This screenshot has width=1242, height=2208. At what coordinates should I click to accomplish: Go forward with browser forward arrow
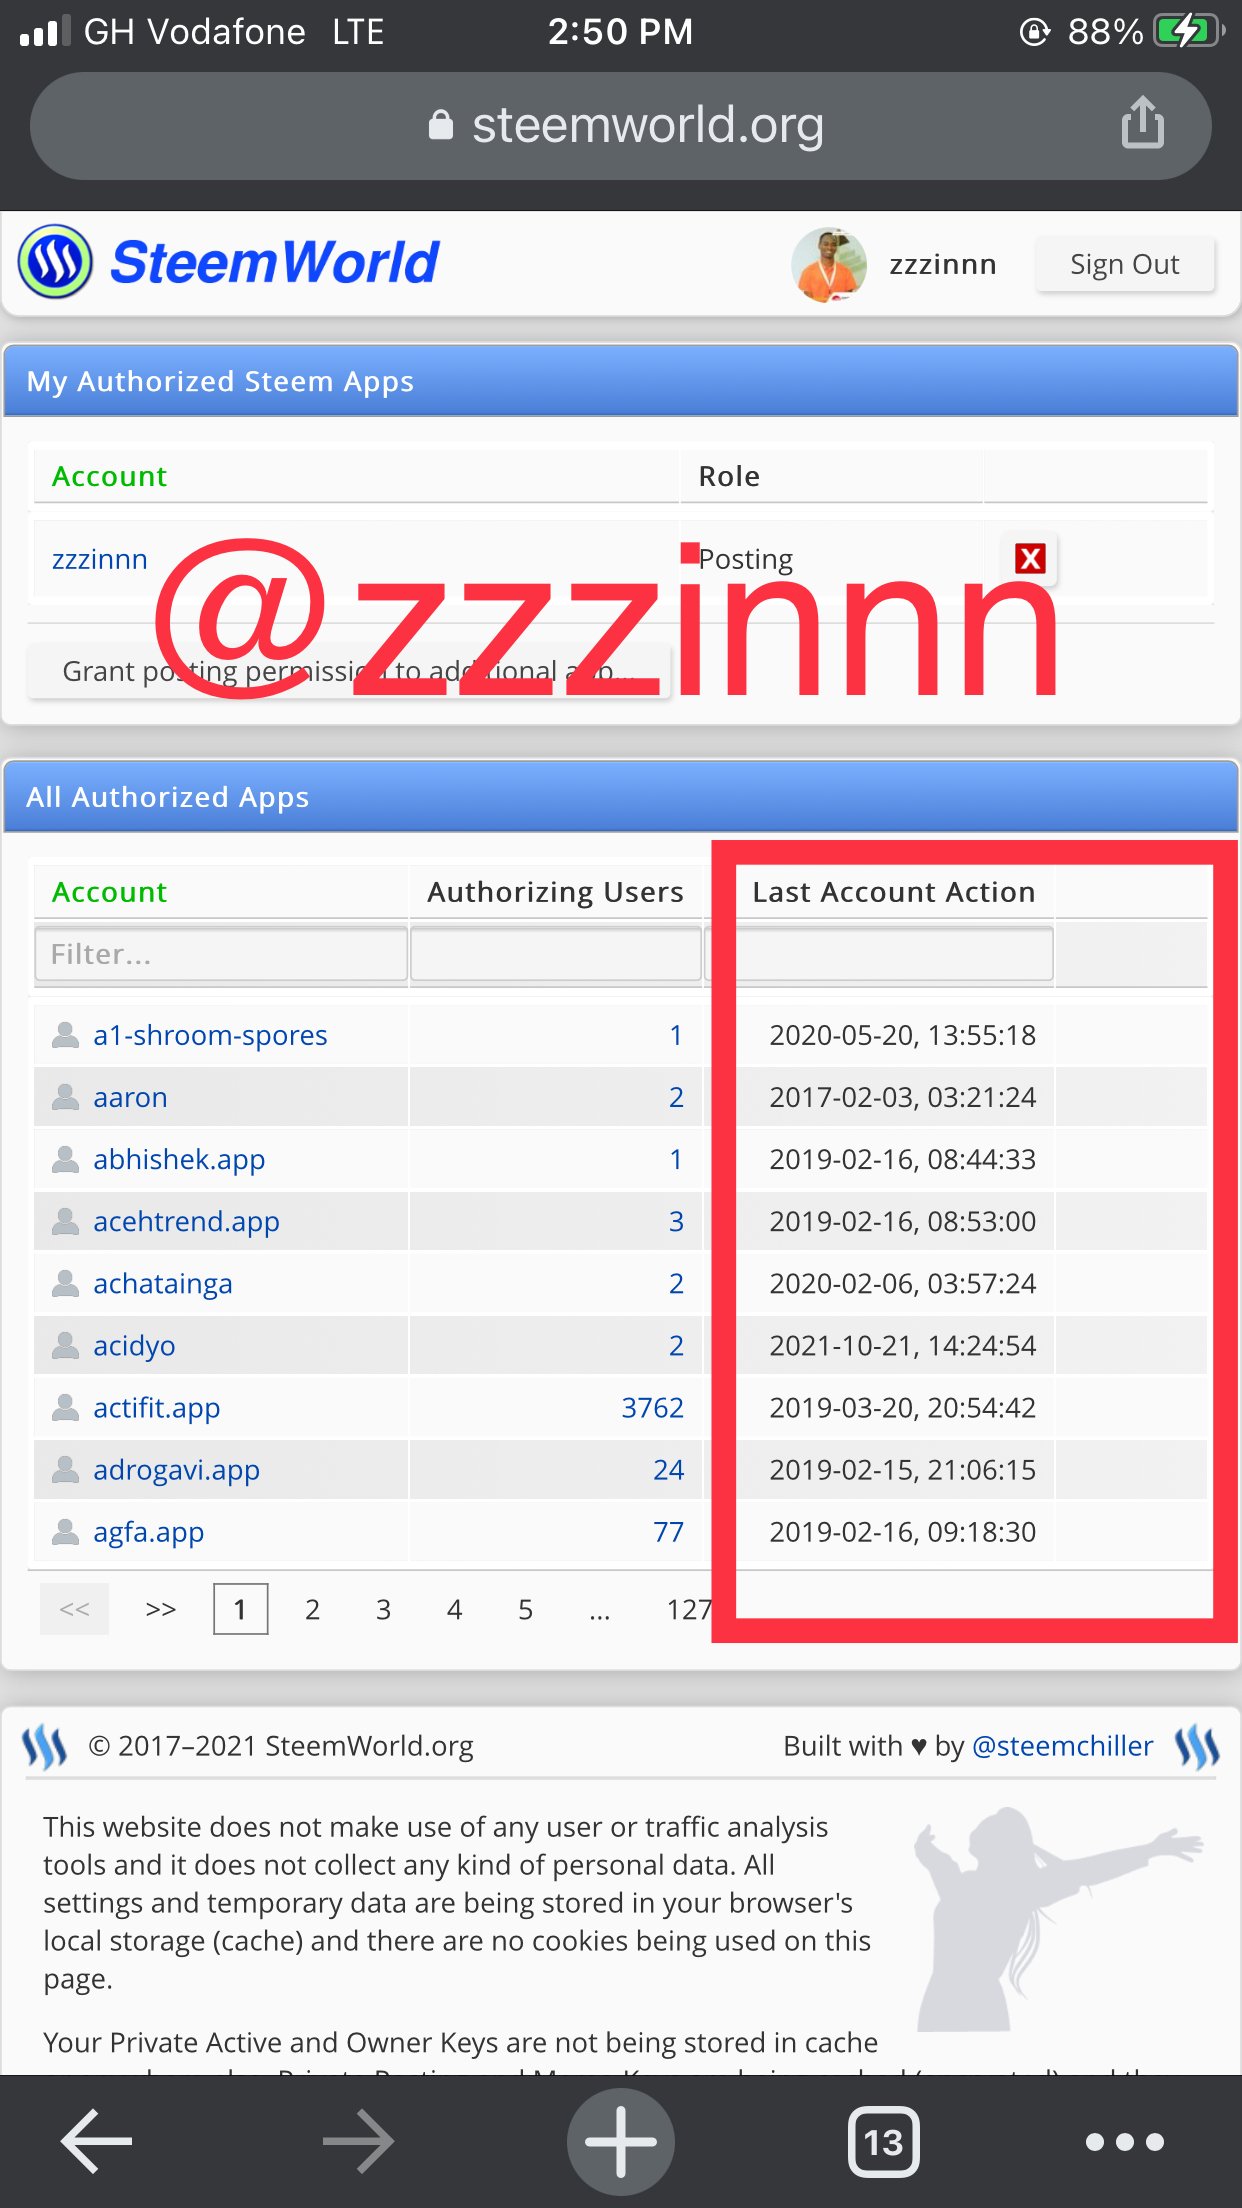[x=358, y=2142]
